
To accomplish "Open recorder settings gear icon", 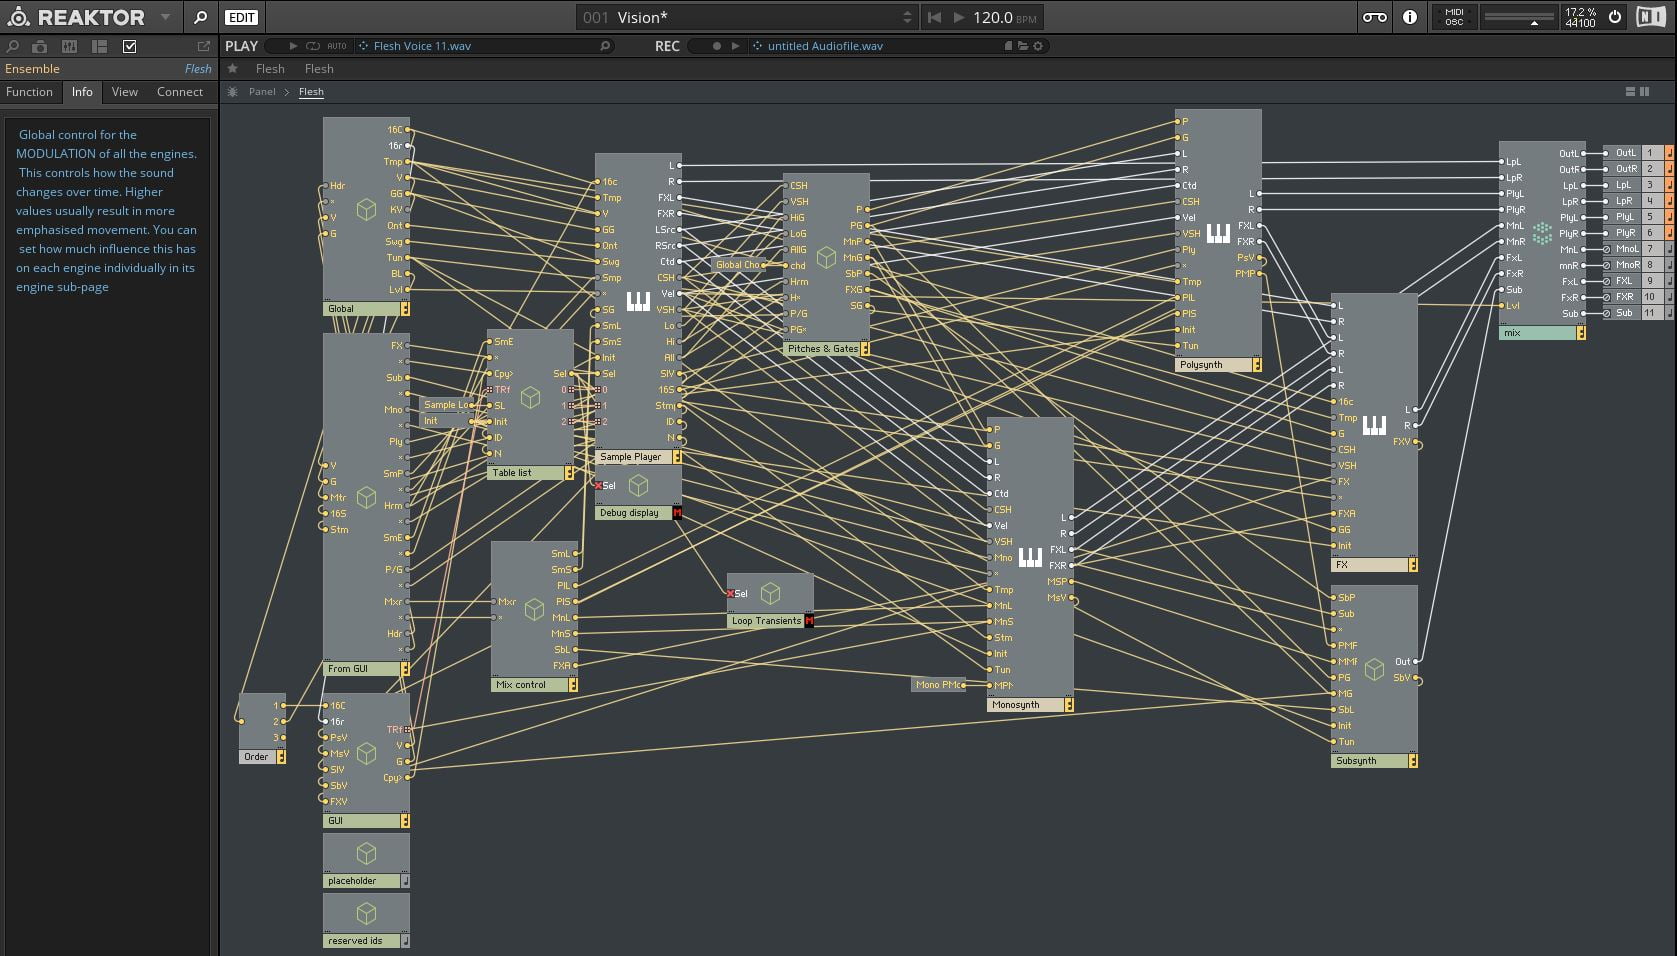I will 1038,46.
